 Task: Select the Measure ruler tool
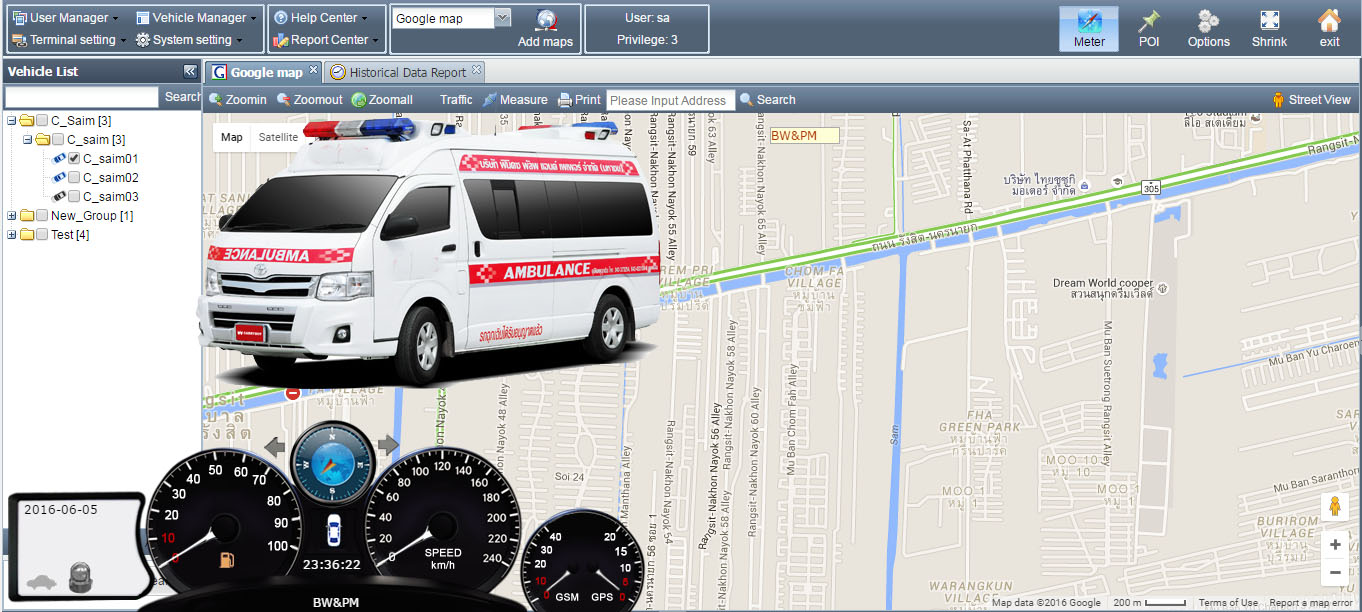(515, 100)
